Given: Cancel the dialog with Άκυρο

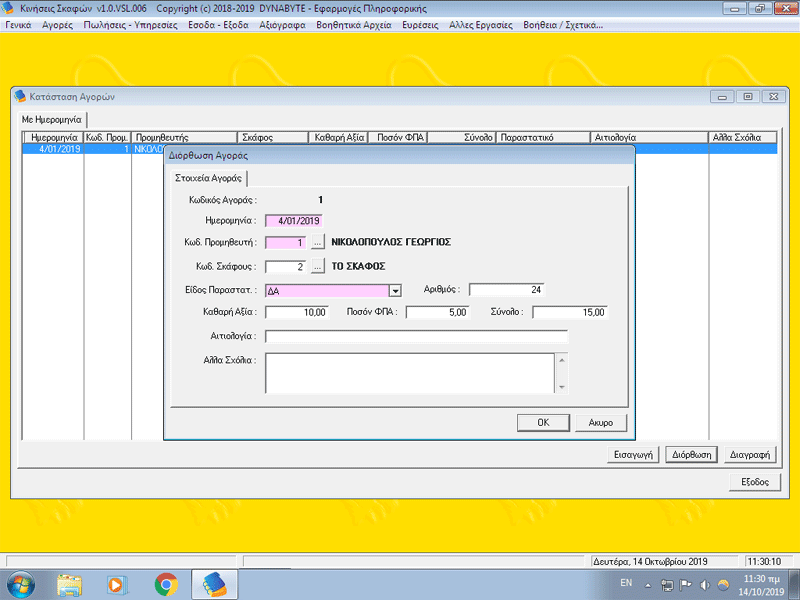Looking at the screenshot, I should point(601,422).
